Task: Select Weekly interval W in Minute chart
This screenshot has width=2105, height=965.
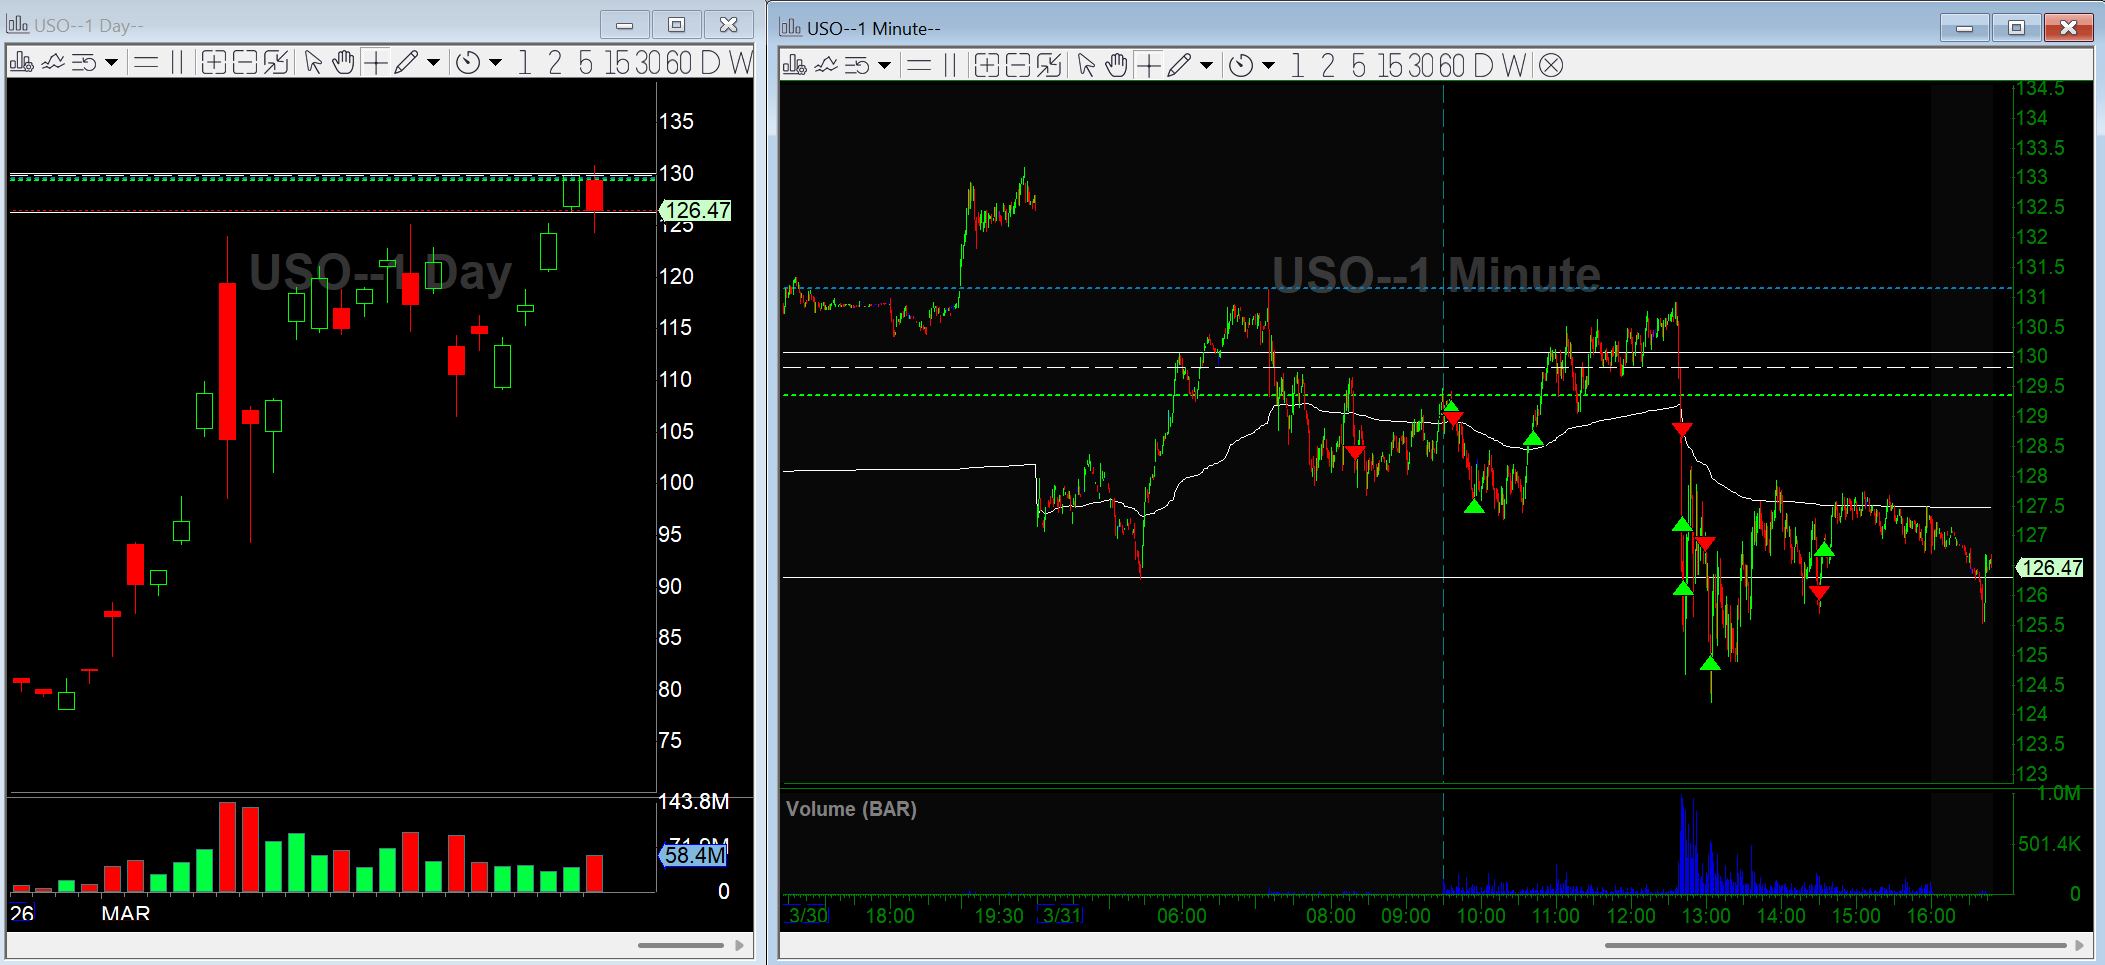Action: point(1515,65)
